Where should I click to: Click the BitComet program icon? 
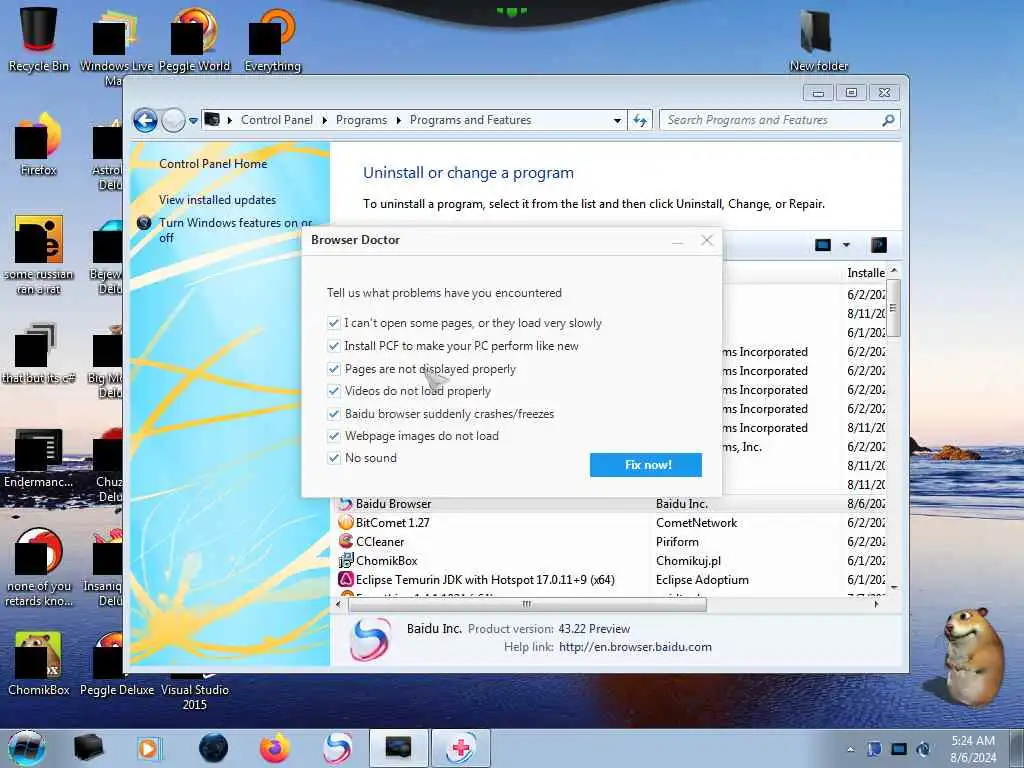(345, 522)
